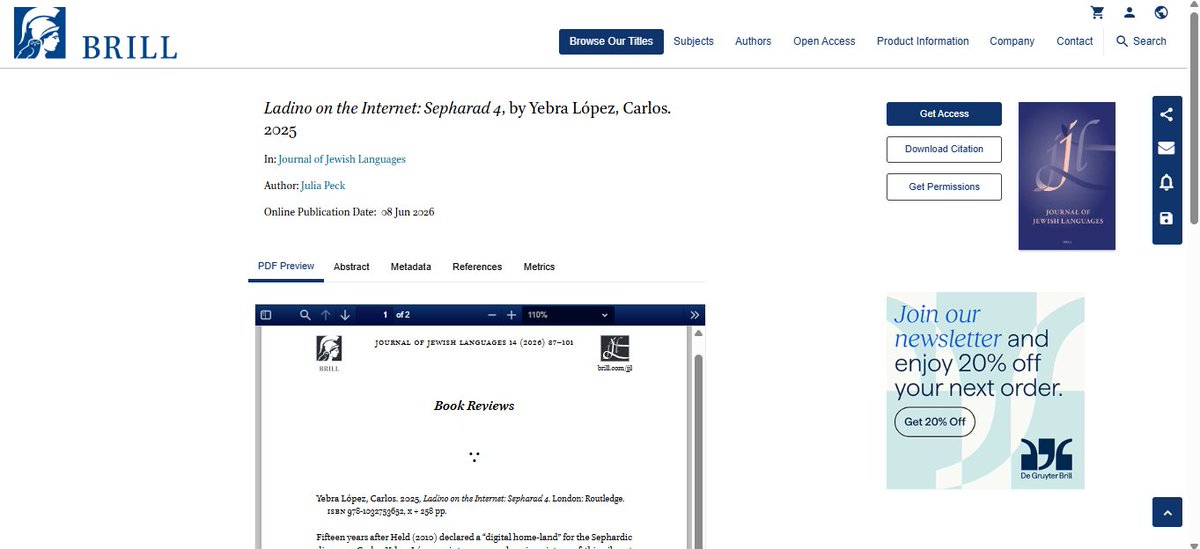This screenshot has height=549, width=1200.
Task: Click the Get Access button
Action: click(944, 114)
